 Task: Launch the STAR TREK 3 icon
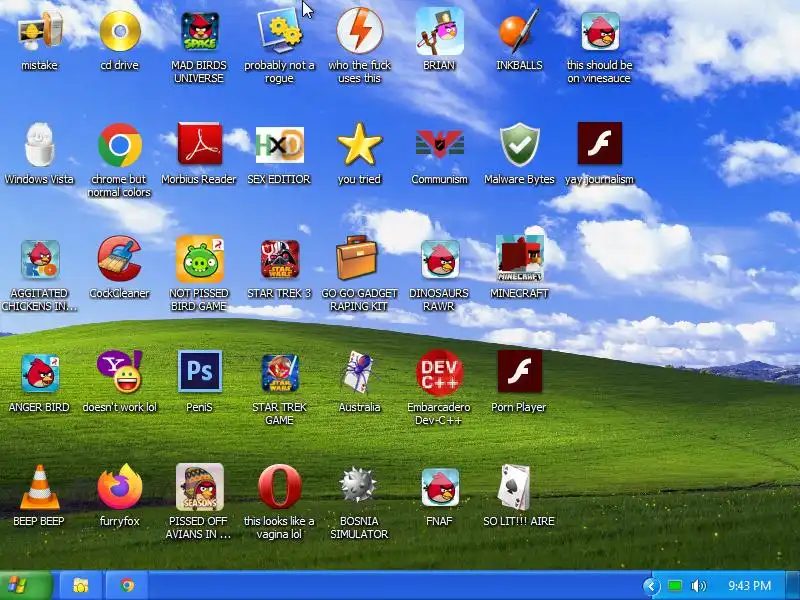click(279, 259)
